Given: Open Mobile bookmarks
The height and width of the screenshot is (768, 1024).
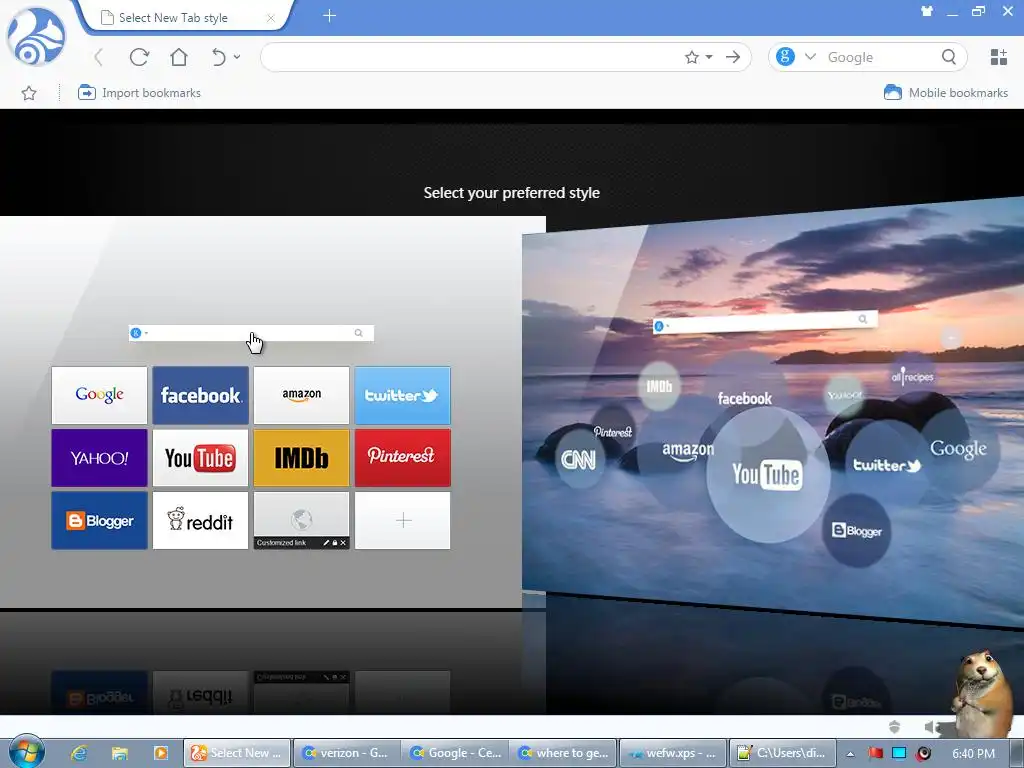Looking at the screenshot, I should pos(945,93).
